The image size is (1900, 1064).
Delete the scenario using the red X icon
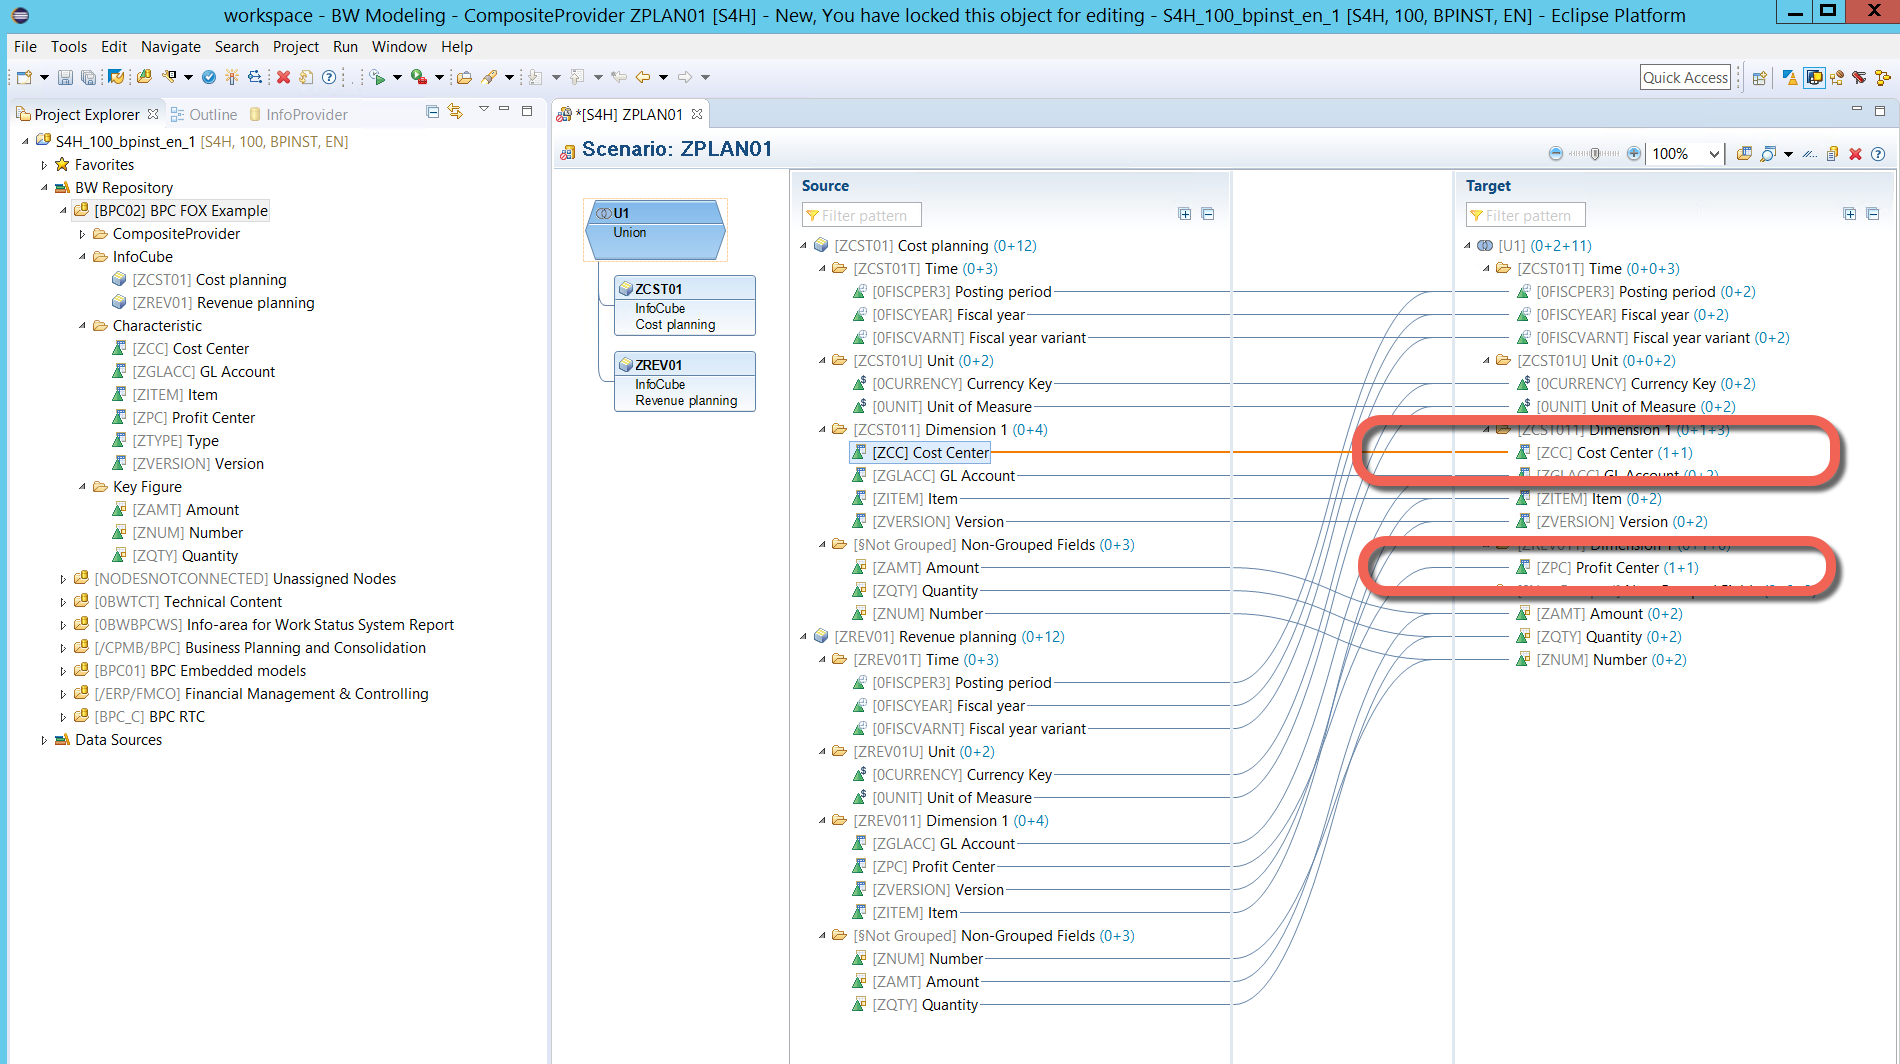click(x=1855, y=152)
